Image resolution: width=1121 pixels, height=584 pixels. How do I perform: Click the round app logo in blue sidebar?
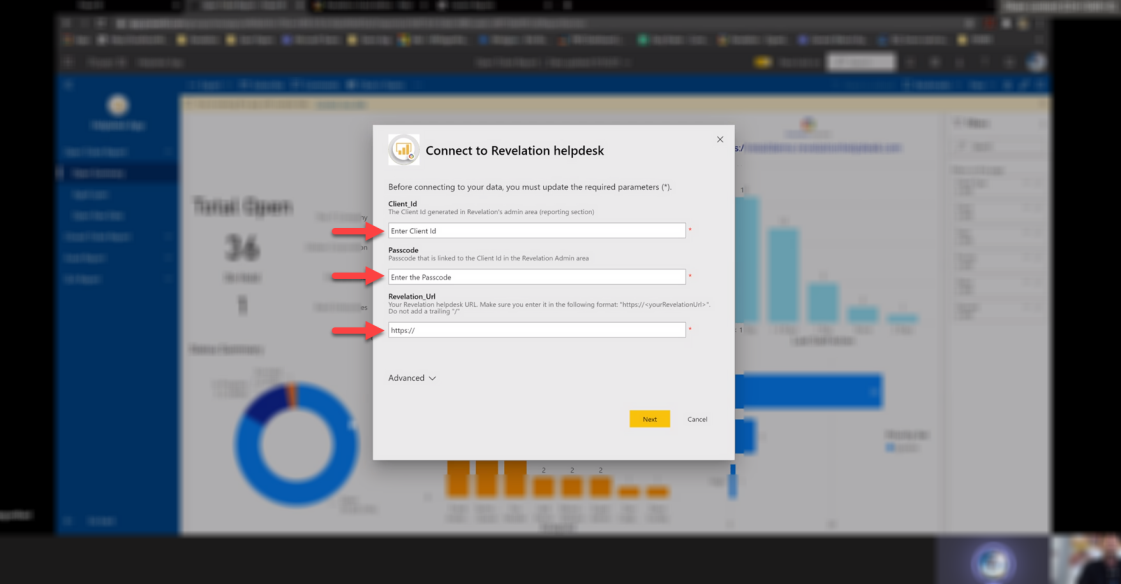[x=118, y=106]
